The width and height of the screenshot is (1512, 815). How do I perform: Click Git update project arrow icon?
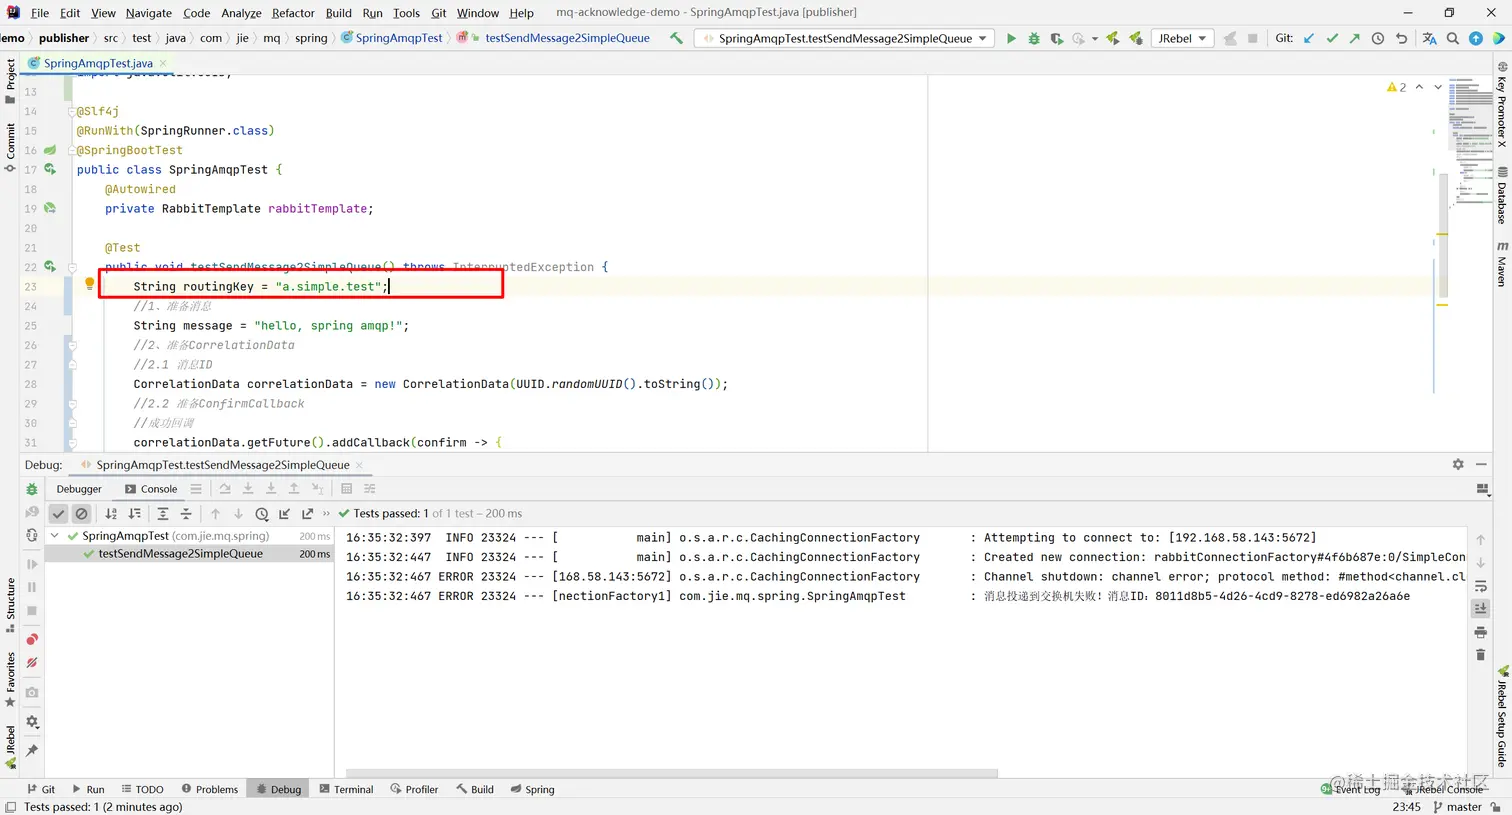click(1309, 38)
